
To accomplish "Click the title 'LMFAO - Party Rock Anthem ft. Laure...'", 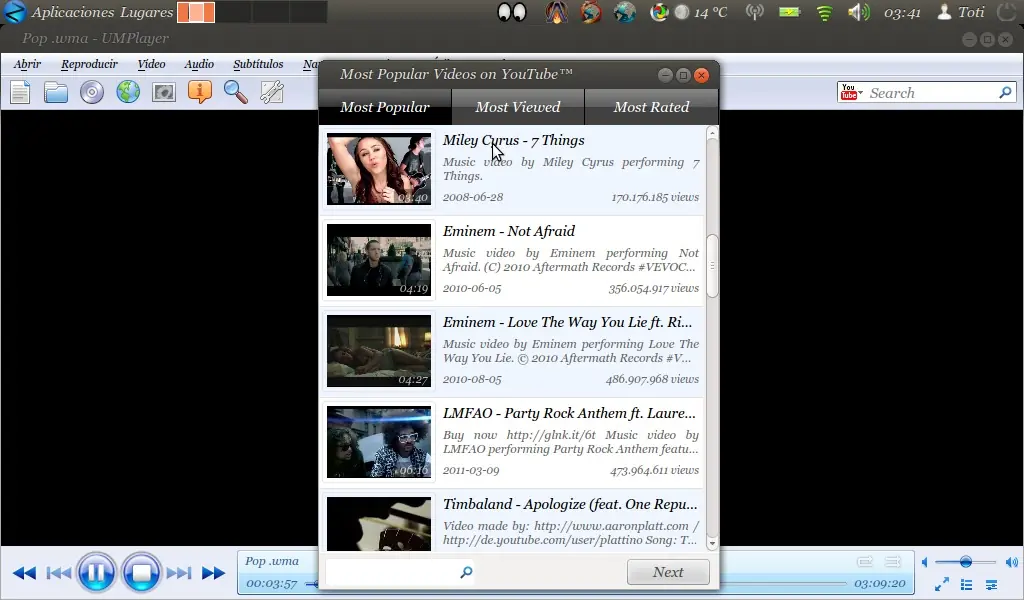I will (x=569, y=413).
